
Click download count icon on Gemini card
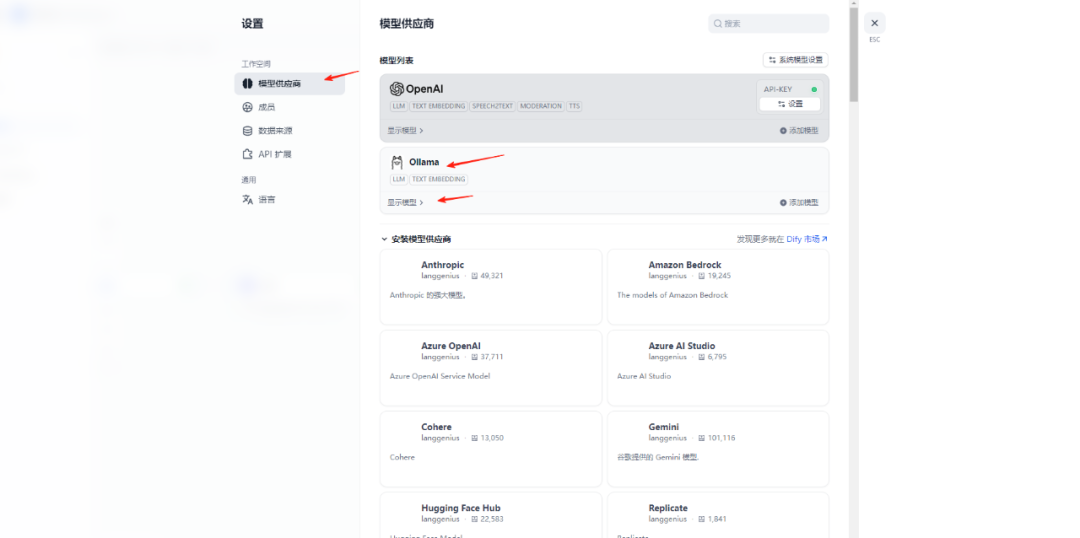coord(702,438)
